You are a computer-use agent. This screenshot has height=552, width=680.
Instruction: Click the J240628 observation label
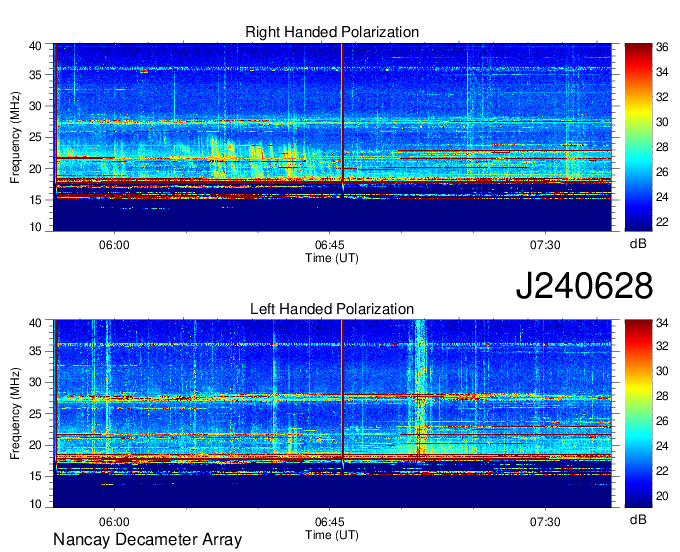point(584,286)
